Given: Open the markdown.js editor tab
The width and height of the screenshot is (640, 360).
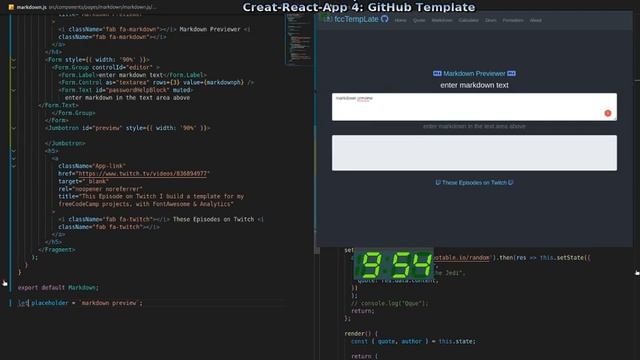Looking at the screenshot, I should pyautogui.click(x=31, y=7).
